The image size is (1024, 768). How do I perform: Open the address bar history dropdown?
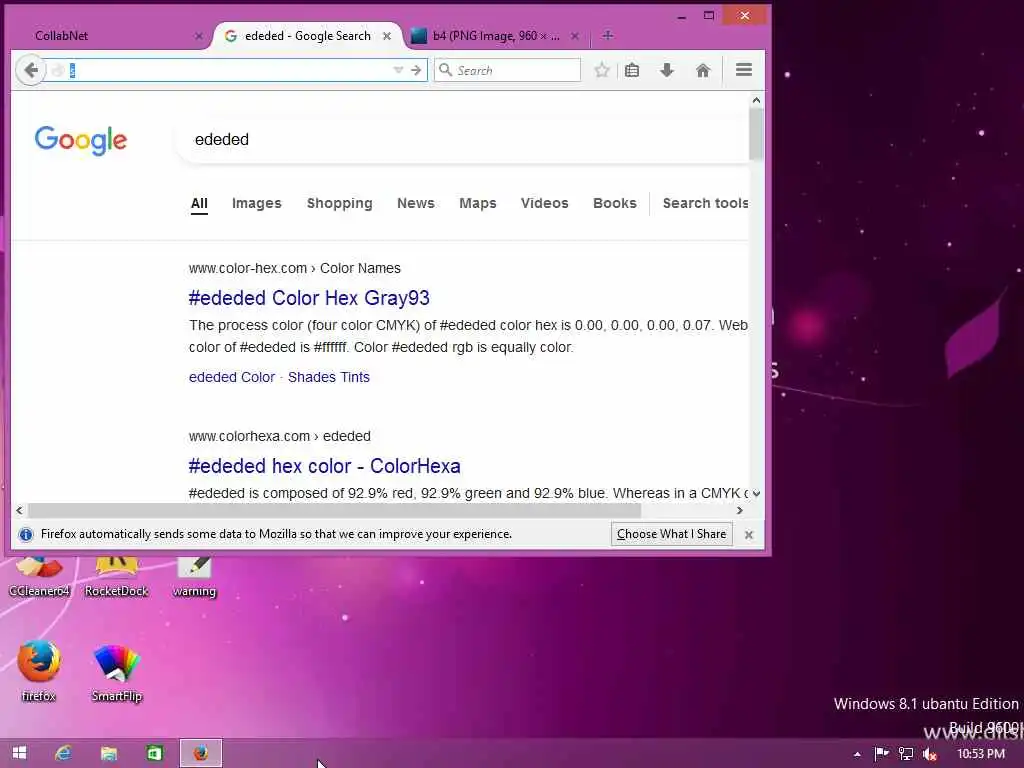point(398,70)
